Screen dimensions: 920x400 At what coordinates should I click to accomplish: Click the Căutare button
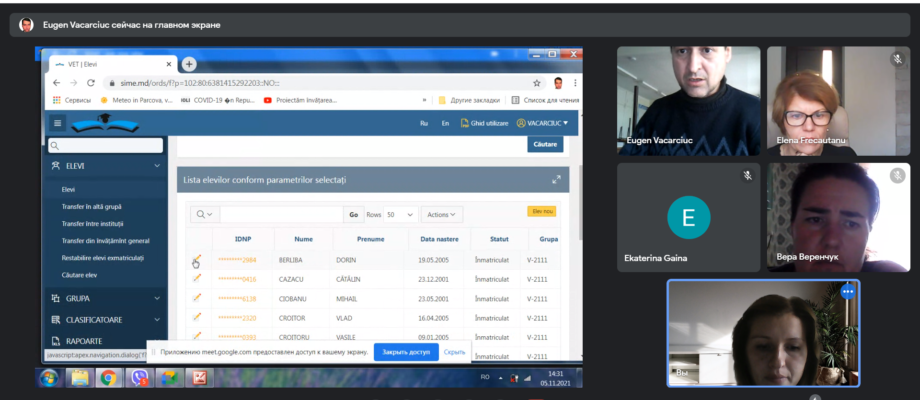[545, 144]
